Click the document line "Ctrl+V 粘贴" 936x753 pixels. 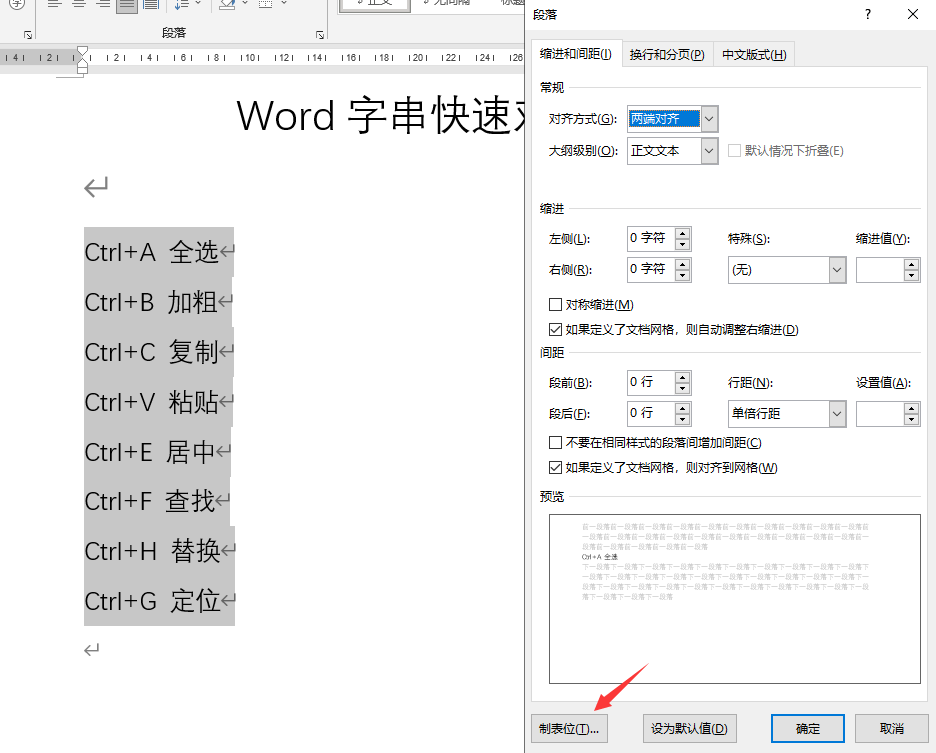coord(151,402)
